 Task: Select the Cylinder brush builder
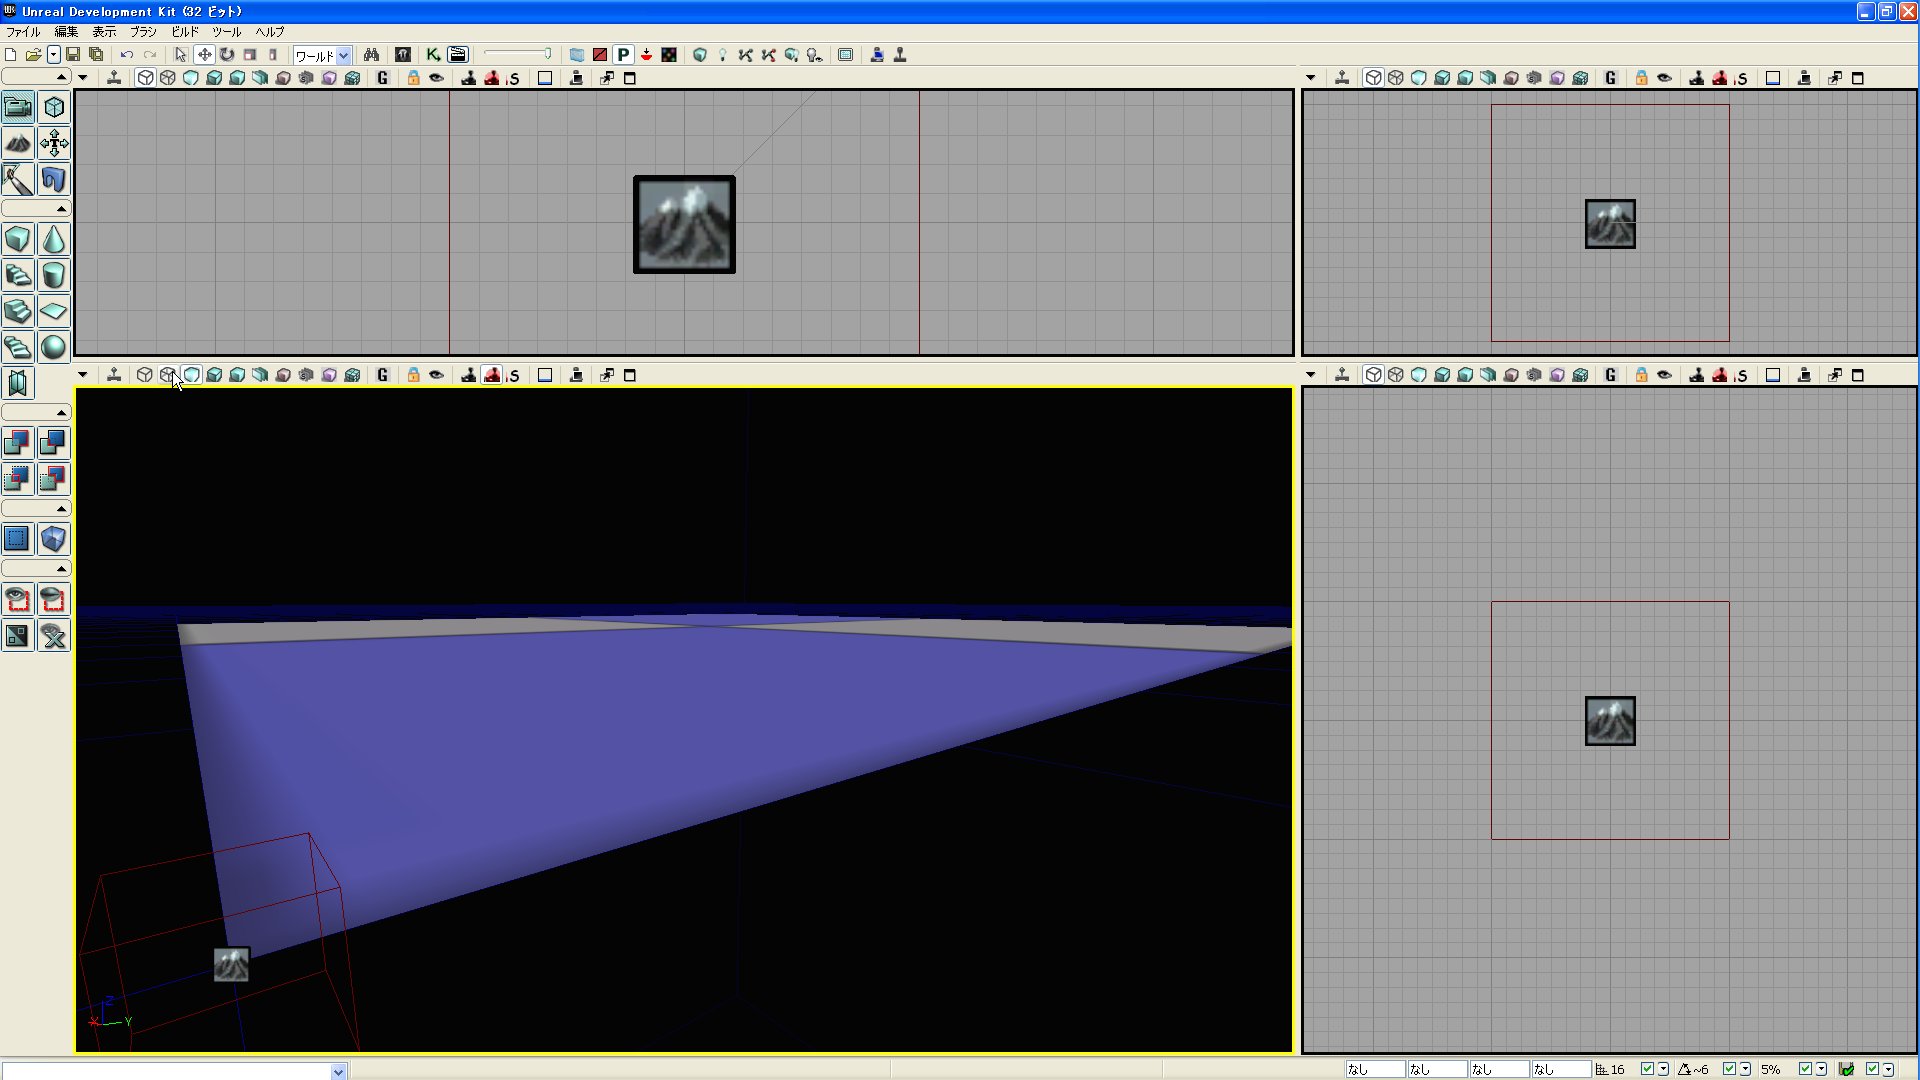point(54,275)
